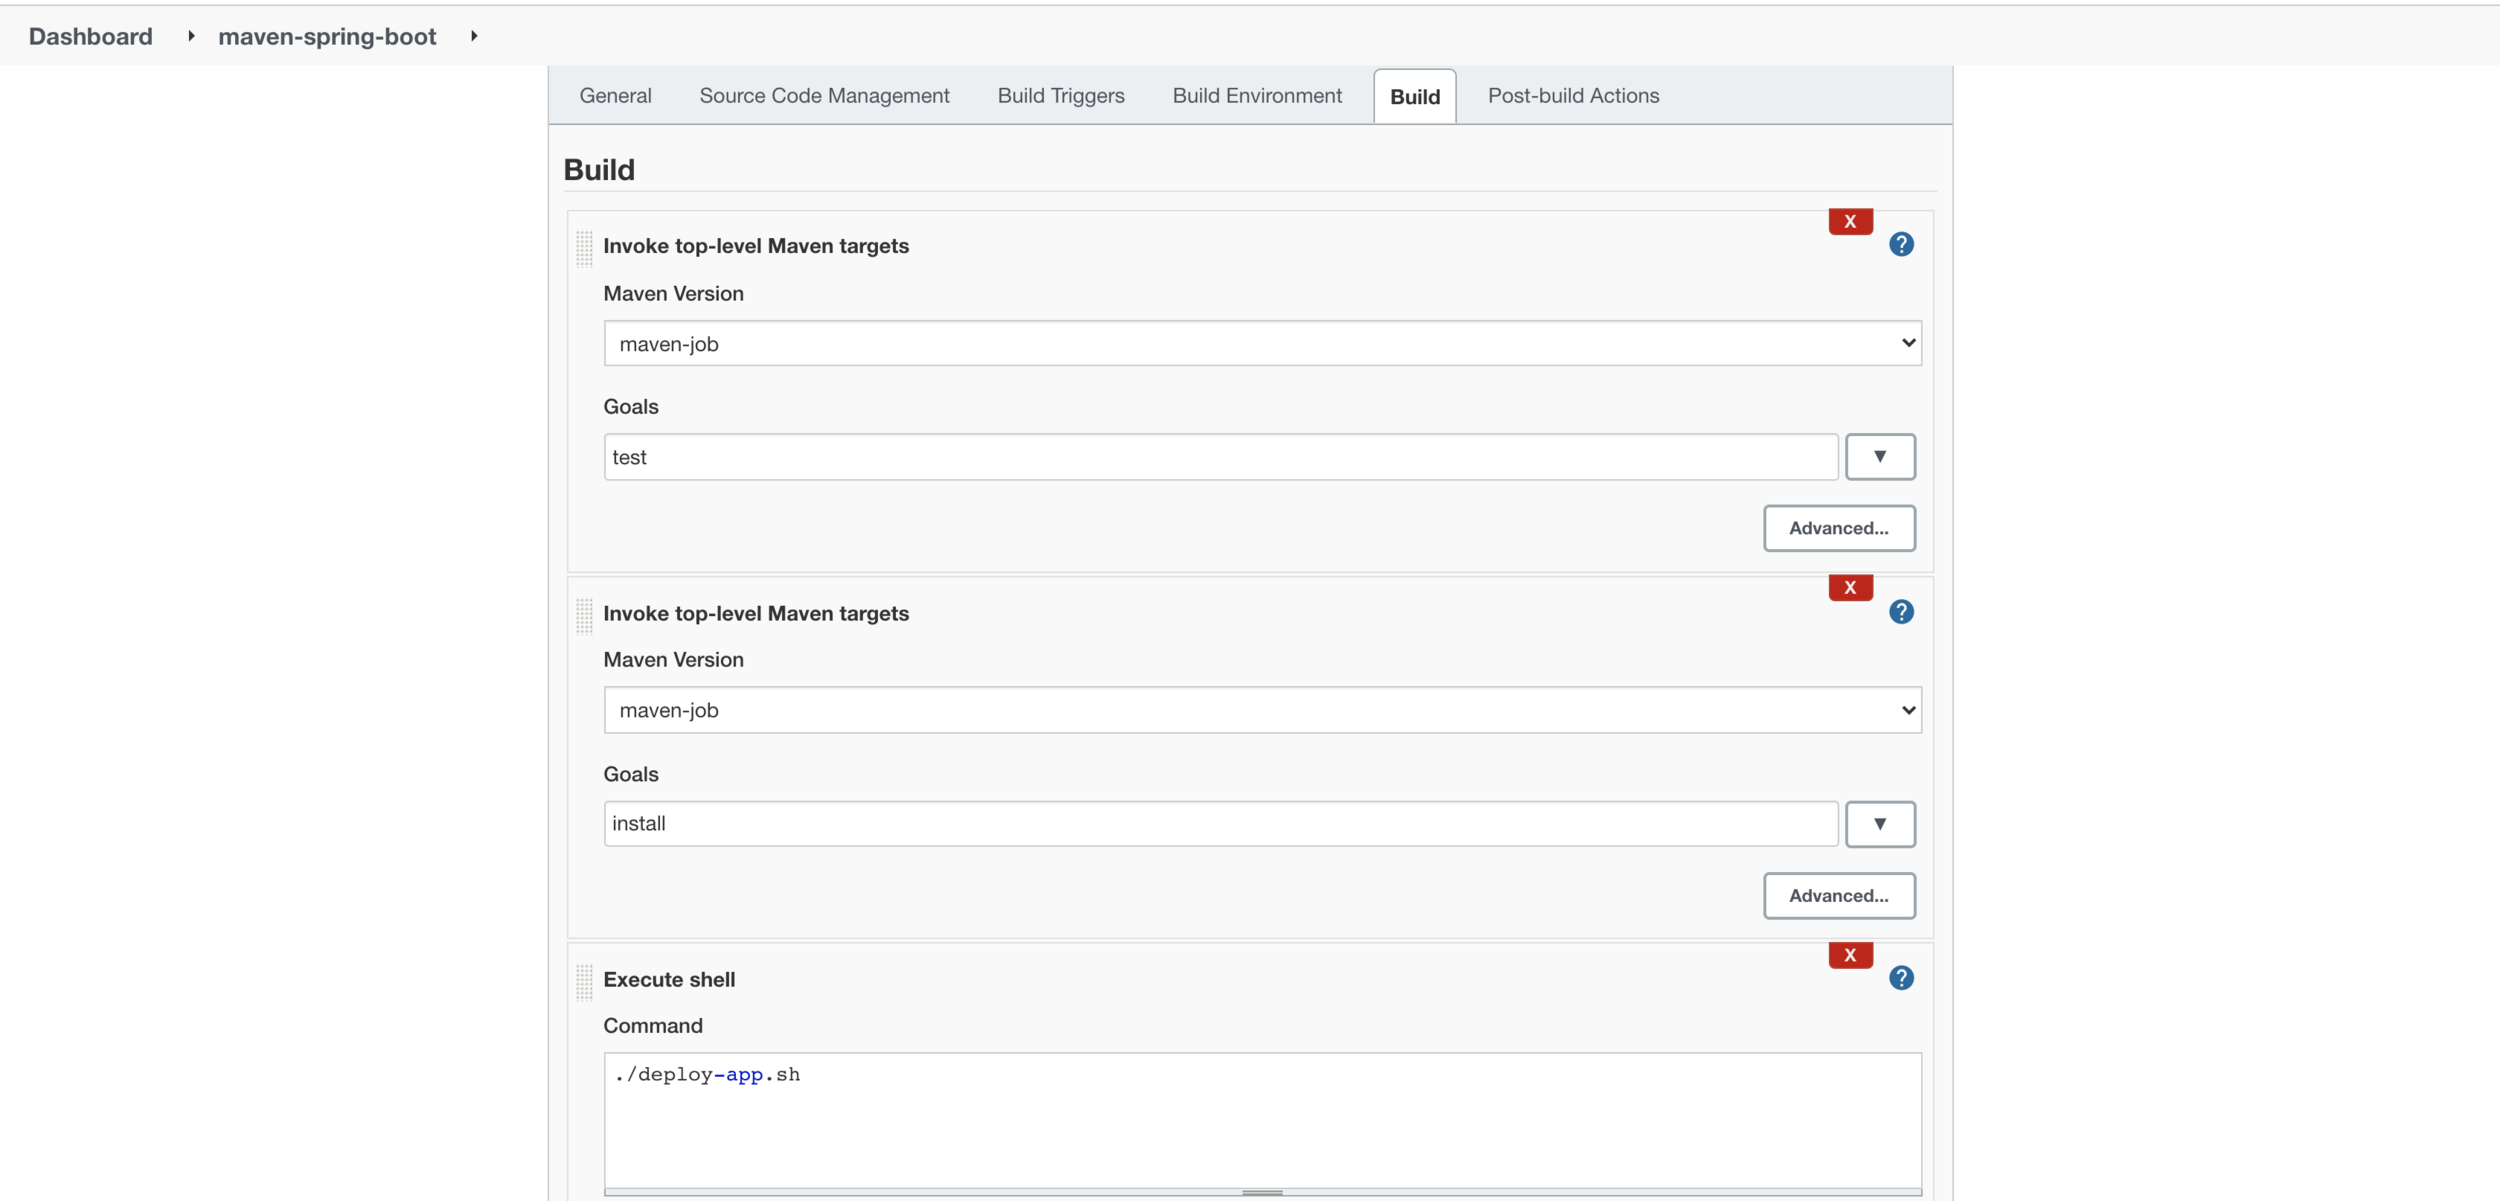Click Advanced button under test goals

(1838, 528)
